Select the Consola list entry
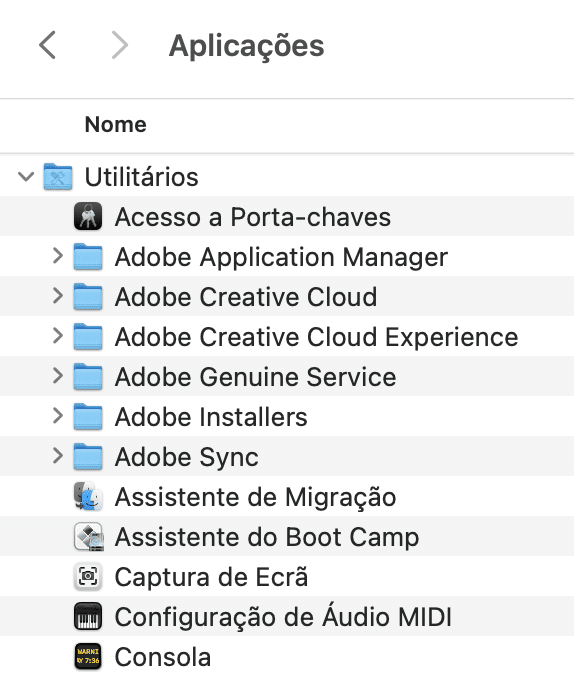 [287, 656]
